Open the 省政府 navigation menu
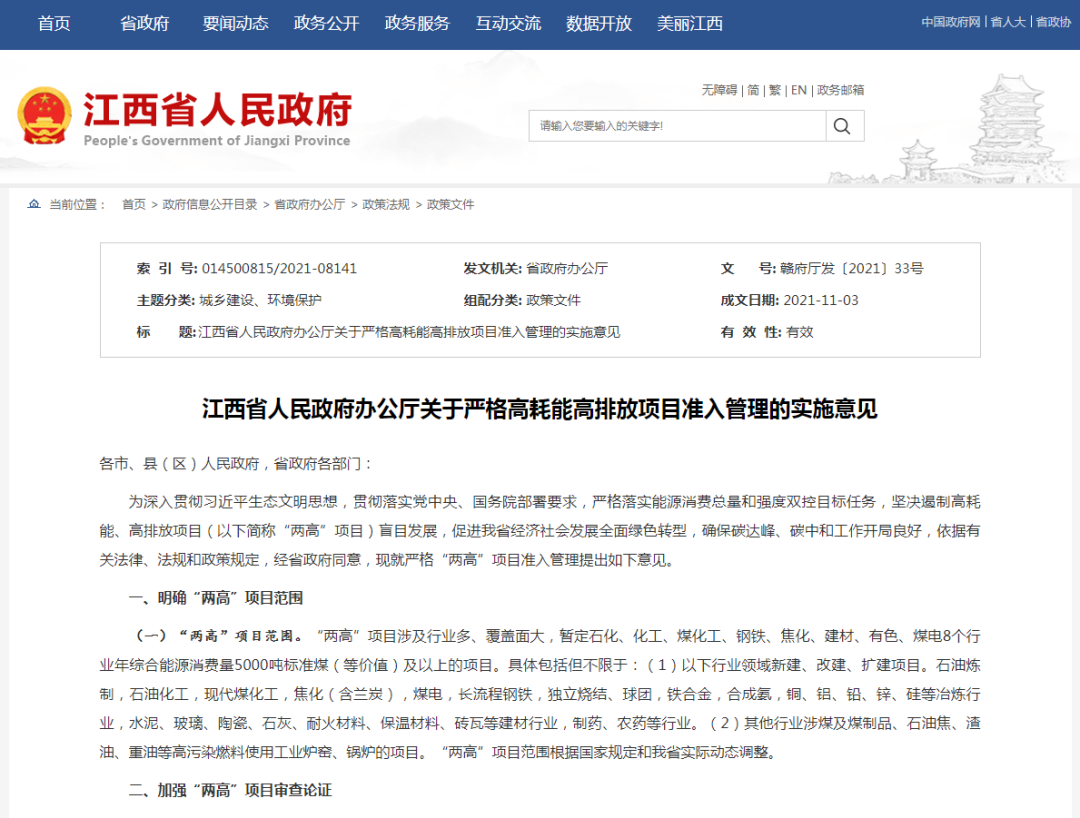1080x818 pixels. (145, 23)
